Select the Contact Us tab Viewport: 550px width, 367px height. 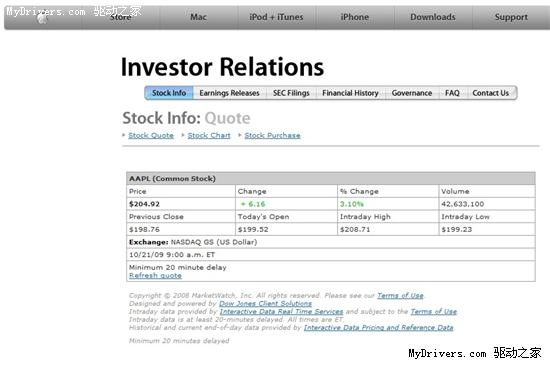pos(490,93)
